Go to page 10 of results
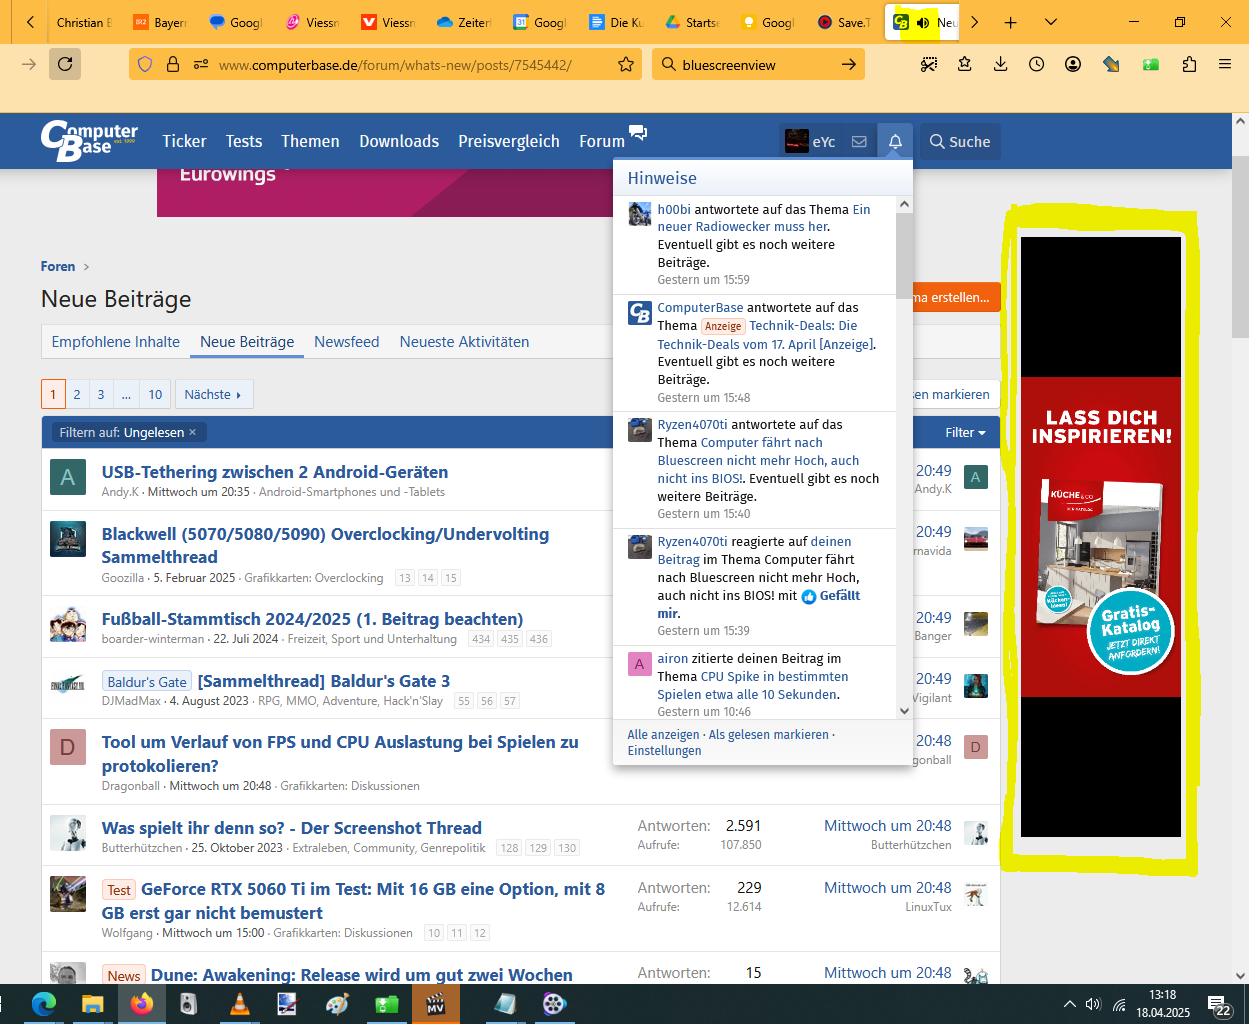This screenshot has width=1249, height=1024. tap(155, 394)
